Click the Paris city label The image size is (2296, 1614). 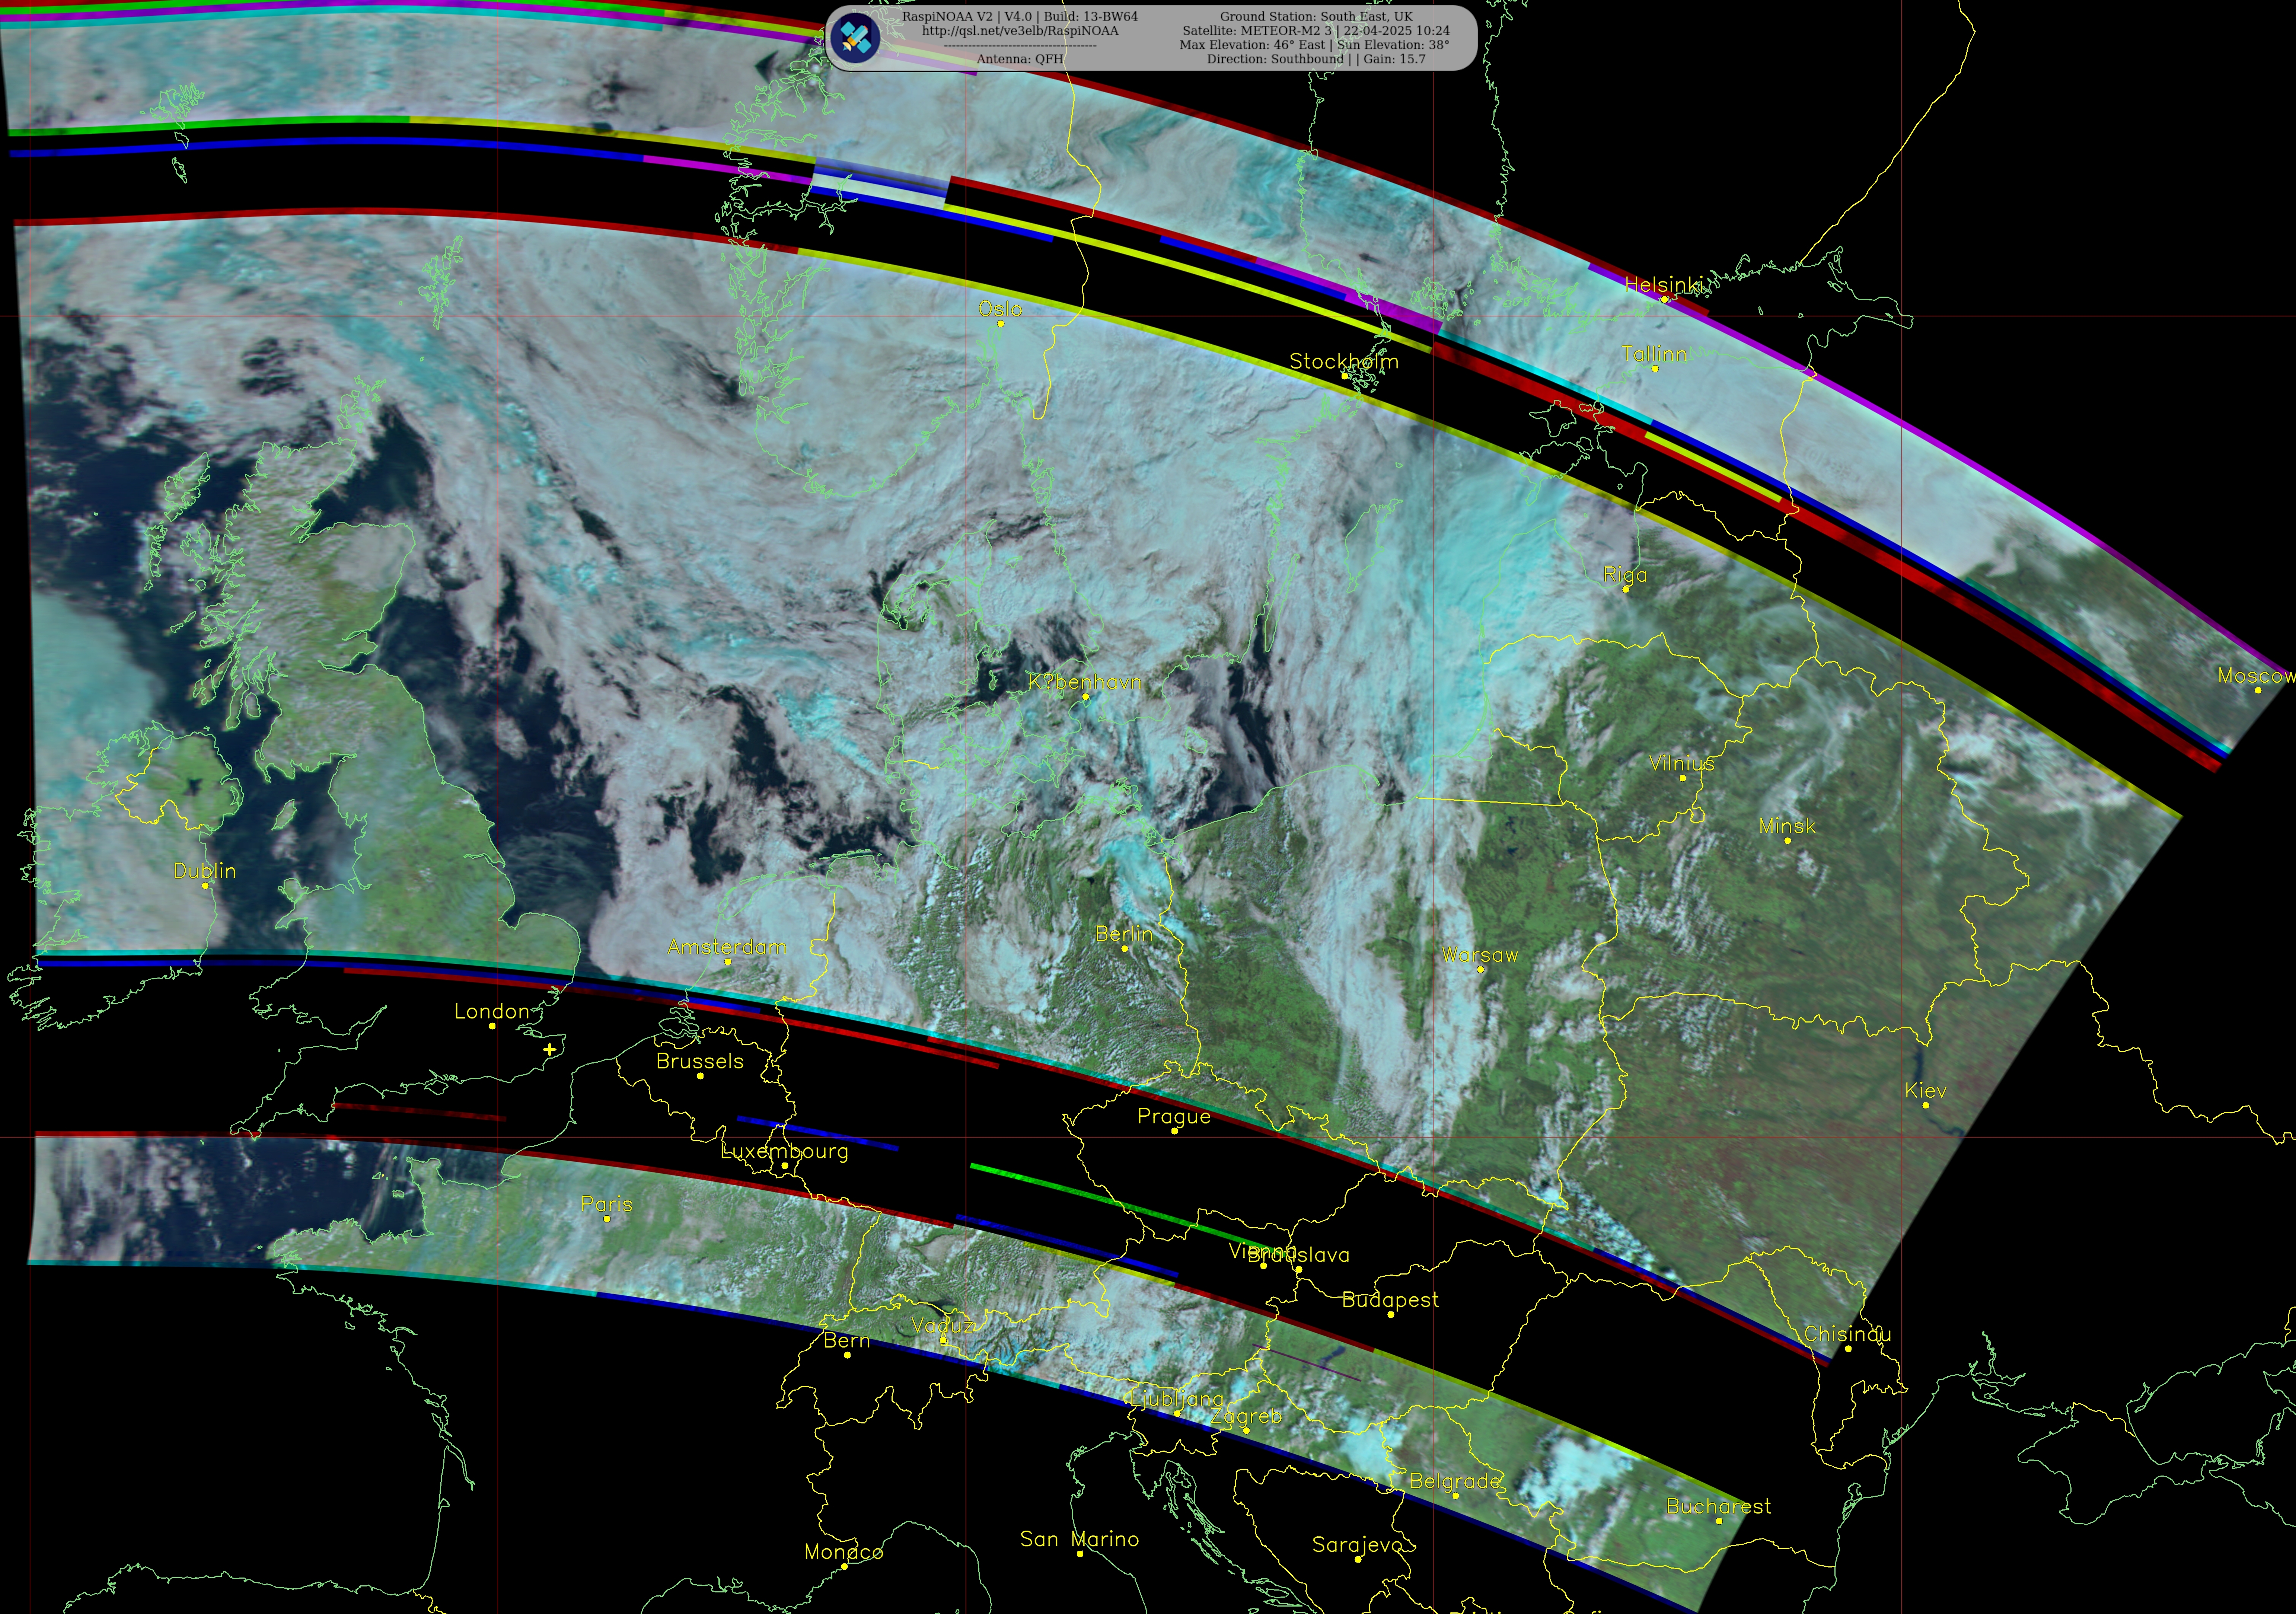click(606, 1204)
